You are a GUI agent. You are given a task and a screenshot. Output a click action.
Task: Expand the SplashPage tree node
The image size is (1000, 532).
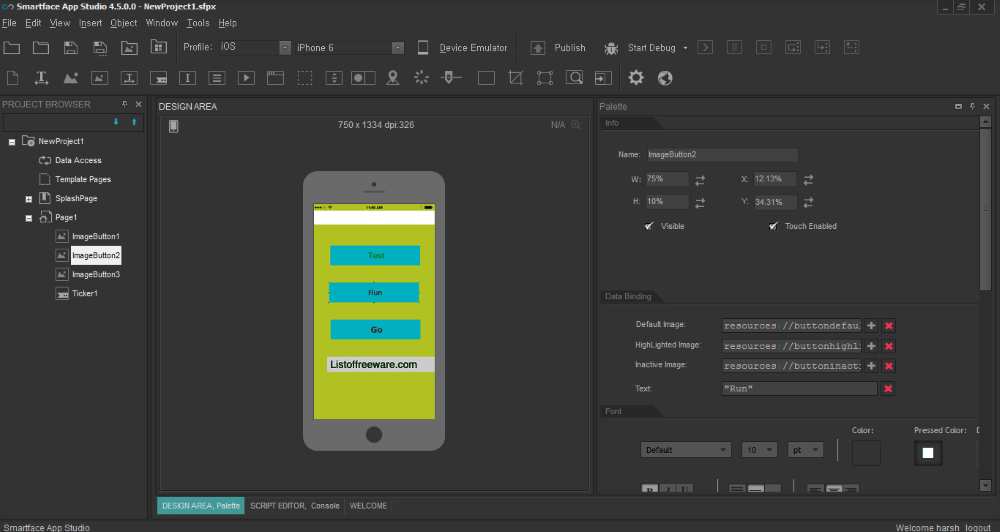point(29,200)
